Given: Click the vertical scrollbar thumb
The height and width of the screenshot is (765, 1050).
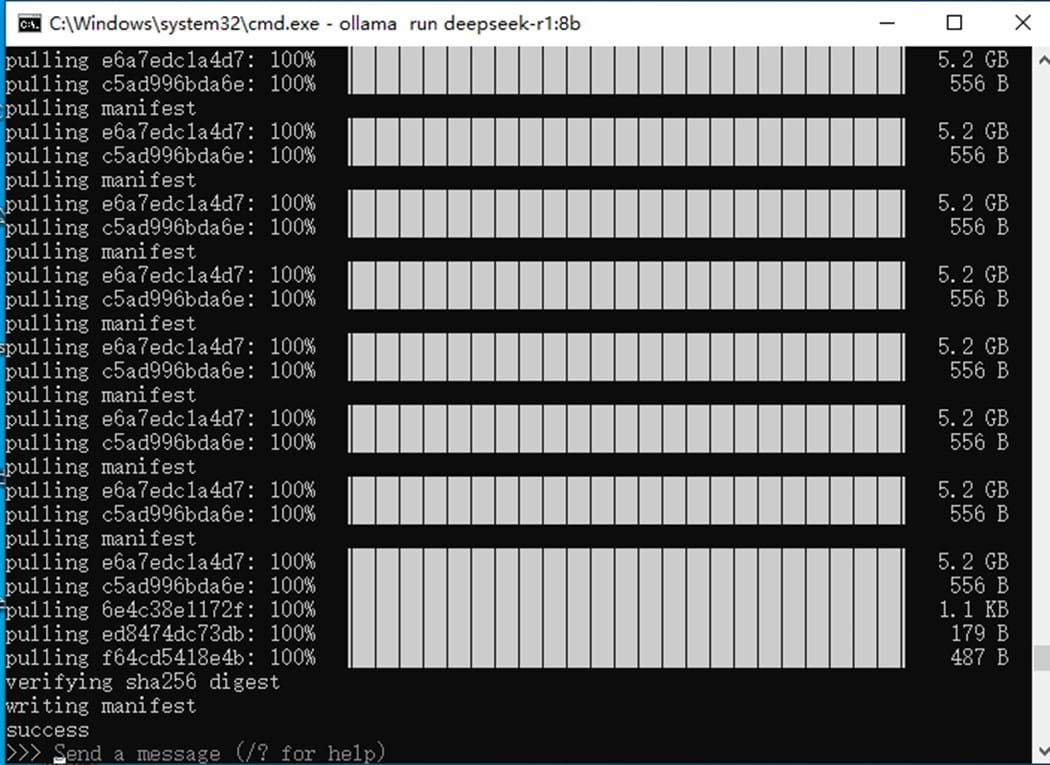Looking at the screenshot, I should pos(1041,658).
